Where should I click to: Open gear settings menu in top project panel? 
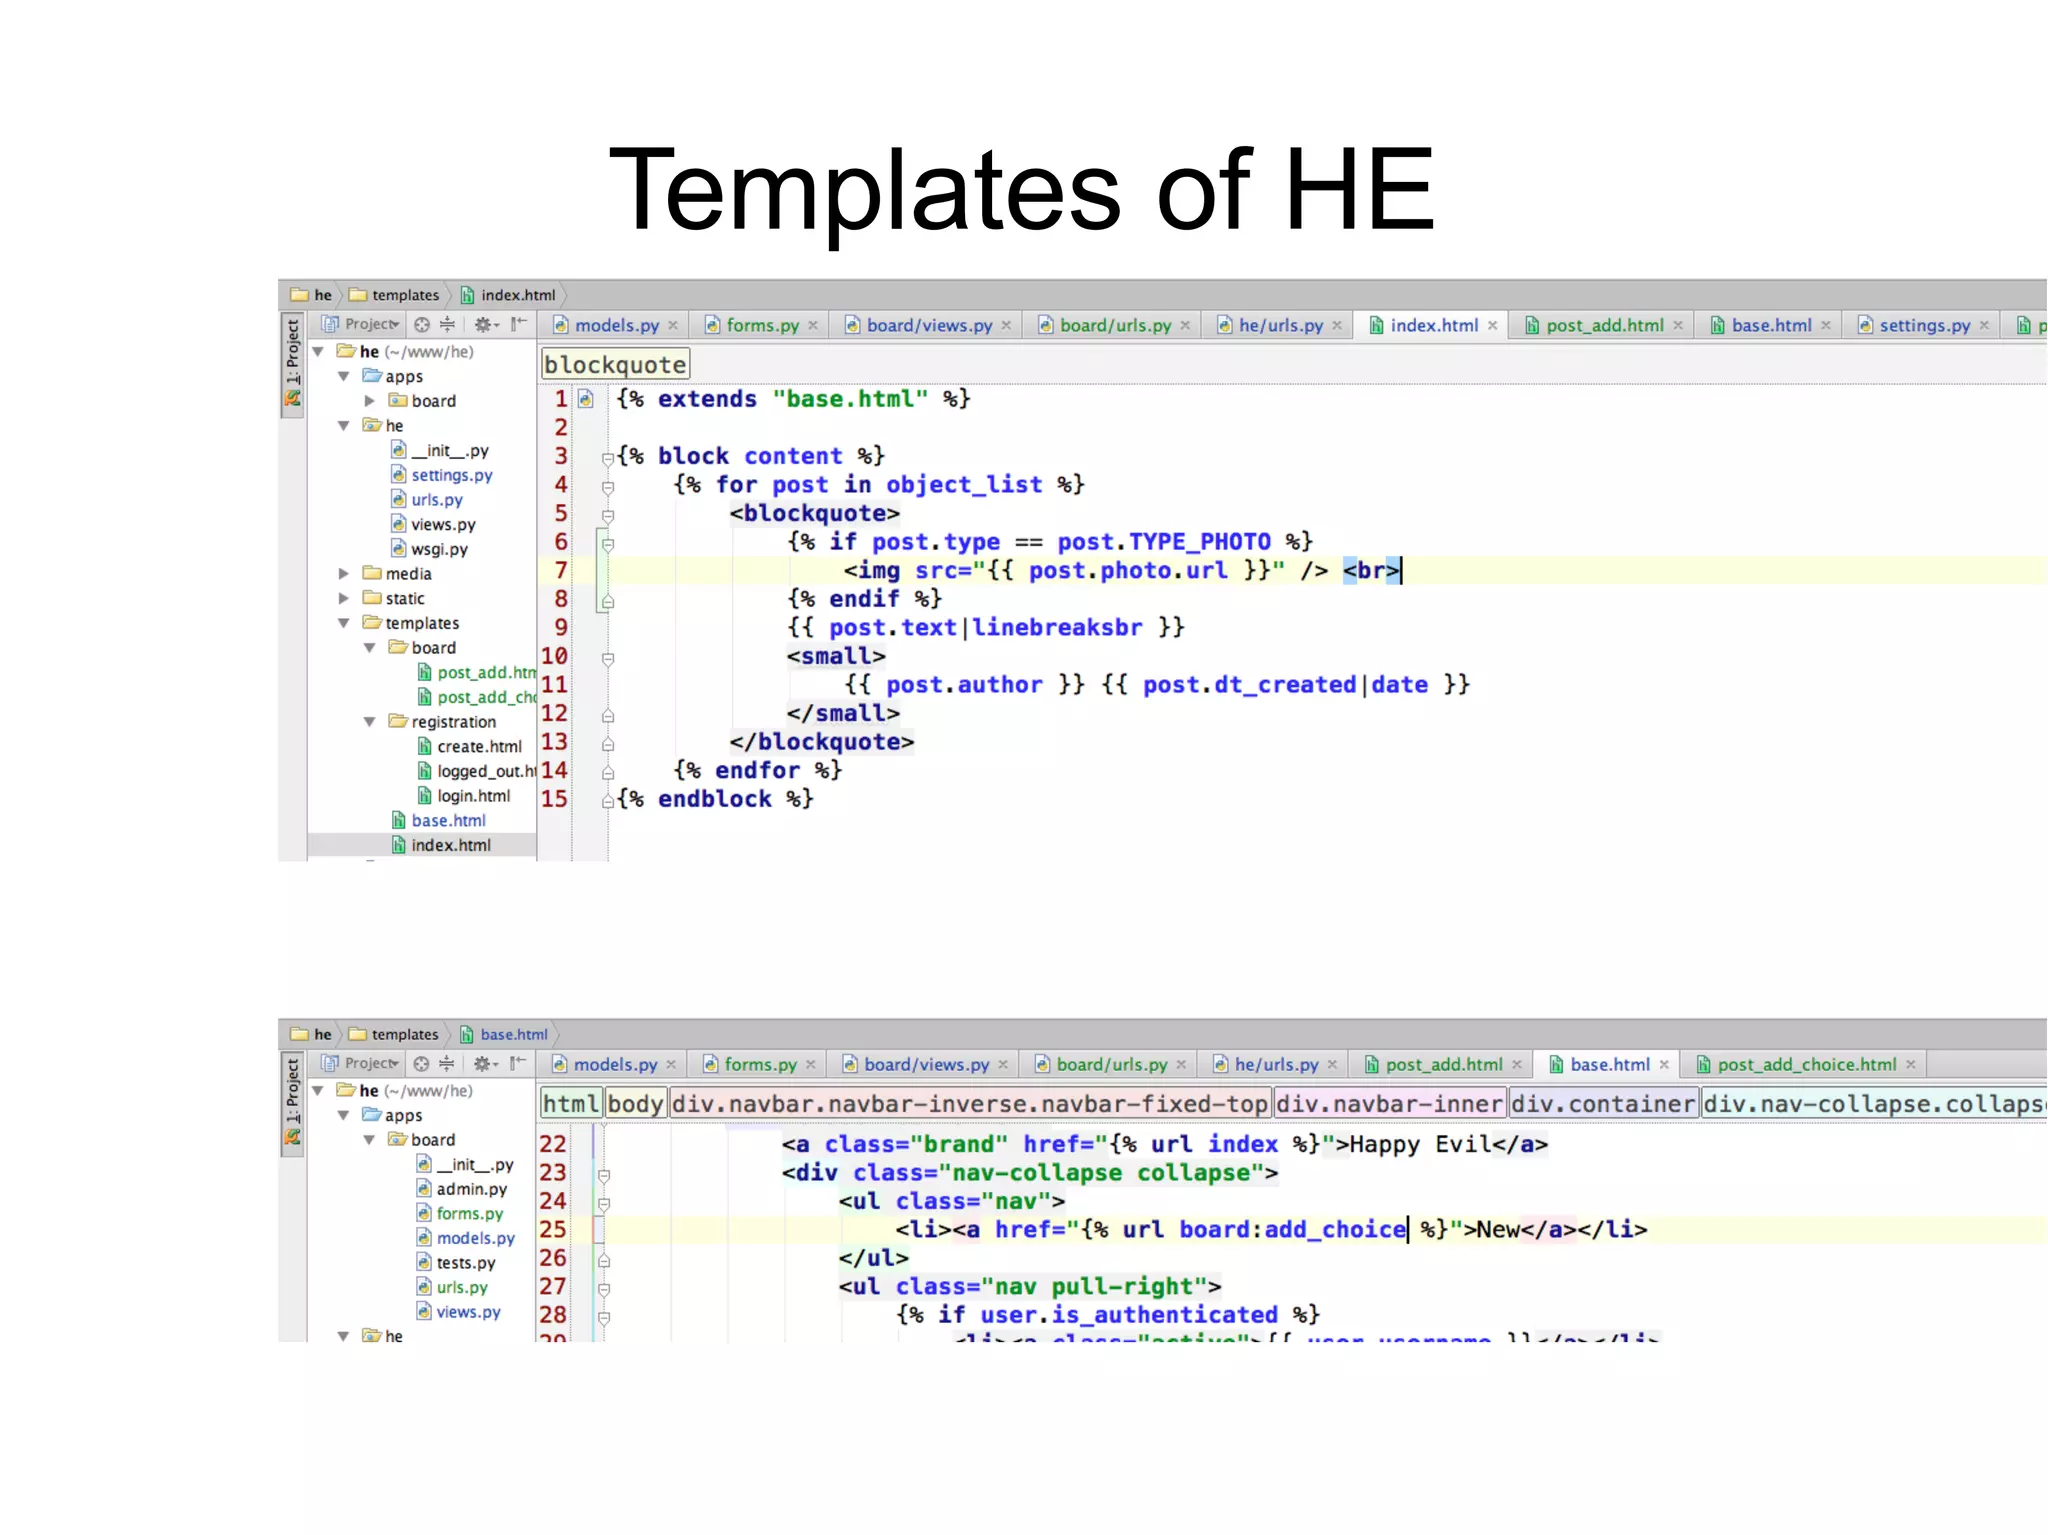click(485, 324)
